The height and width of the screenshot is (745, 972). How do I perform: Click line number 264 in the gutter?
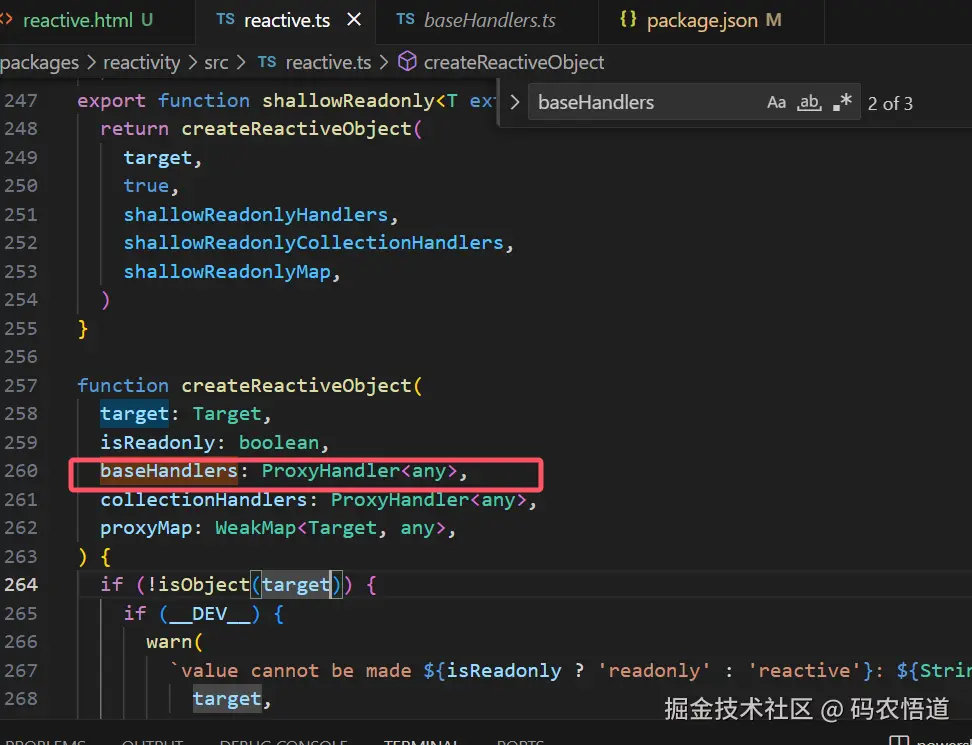[x=21, y=584]
